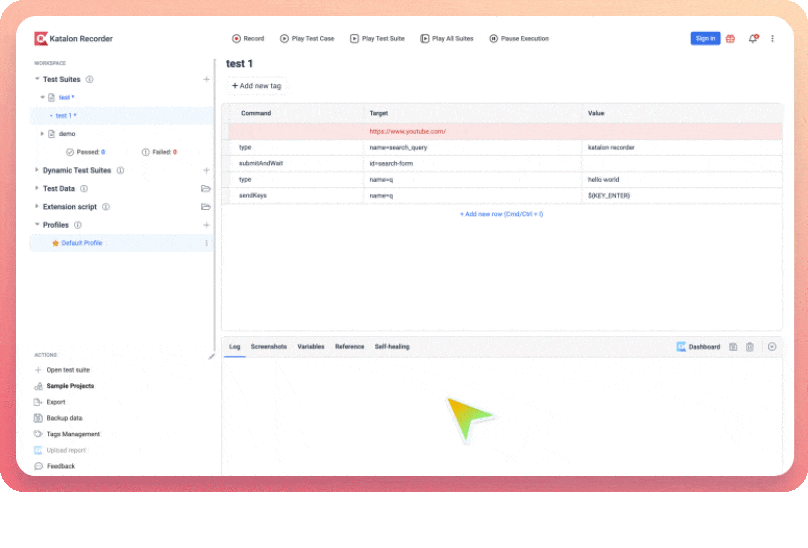
Task: Click Open test suite action
Action: click(62, 370)
